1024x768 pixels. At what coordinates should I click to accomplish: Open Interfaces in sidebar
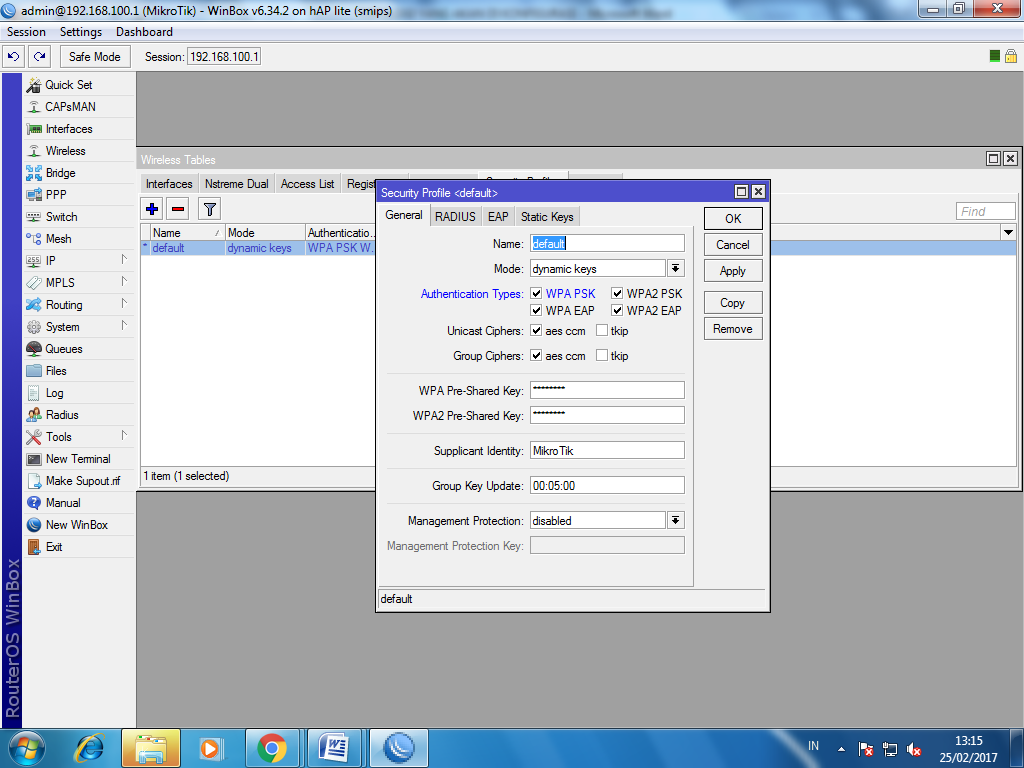pos(69,129)
